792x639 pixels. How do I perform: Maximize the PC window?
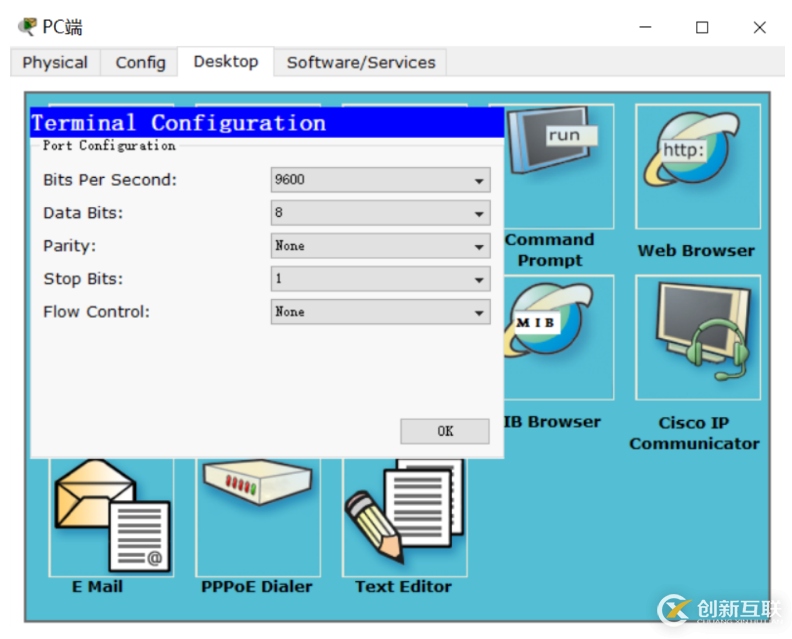click(x=702, y=27)
